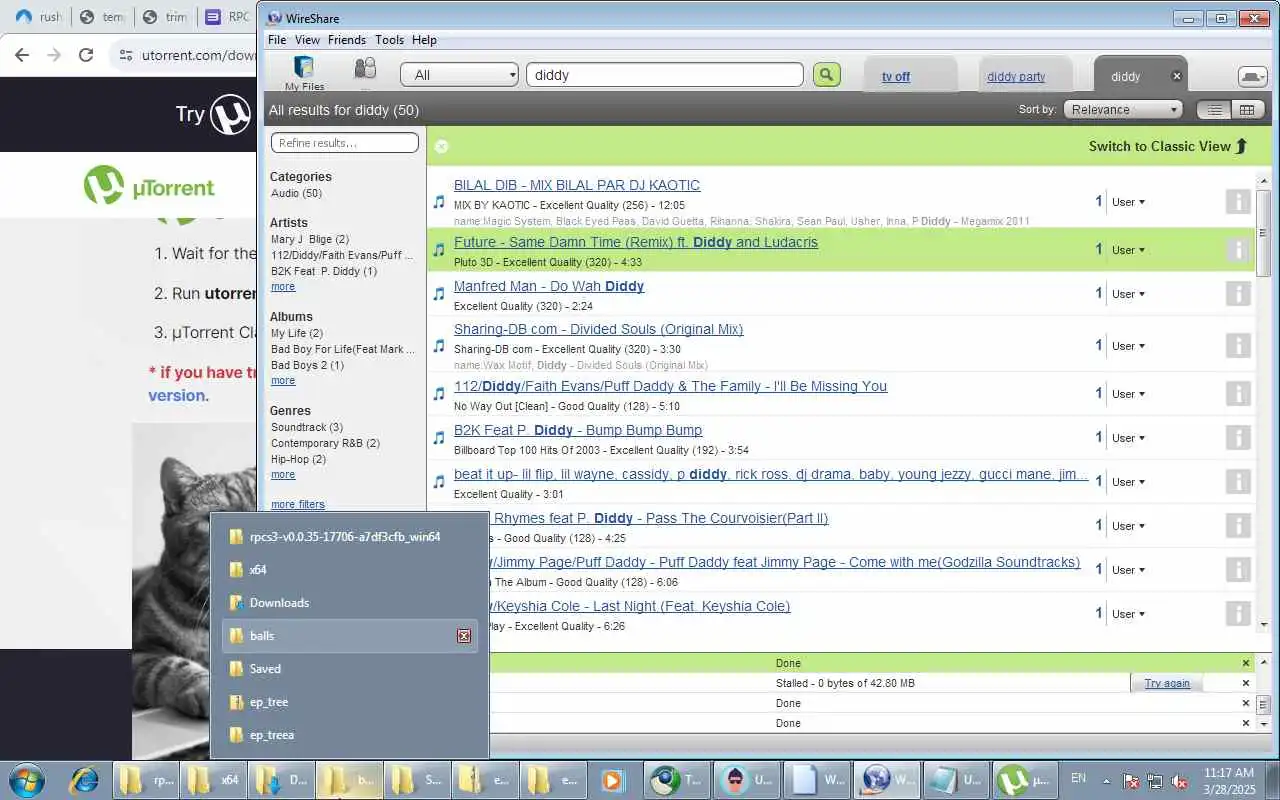Open Manfred Man - Do Wah Diddy link
Image resolution: width=1280 pixels, height=800 pixels.
point(549,286)
